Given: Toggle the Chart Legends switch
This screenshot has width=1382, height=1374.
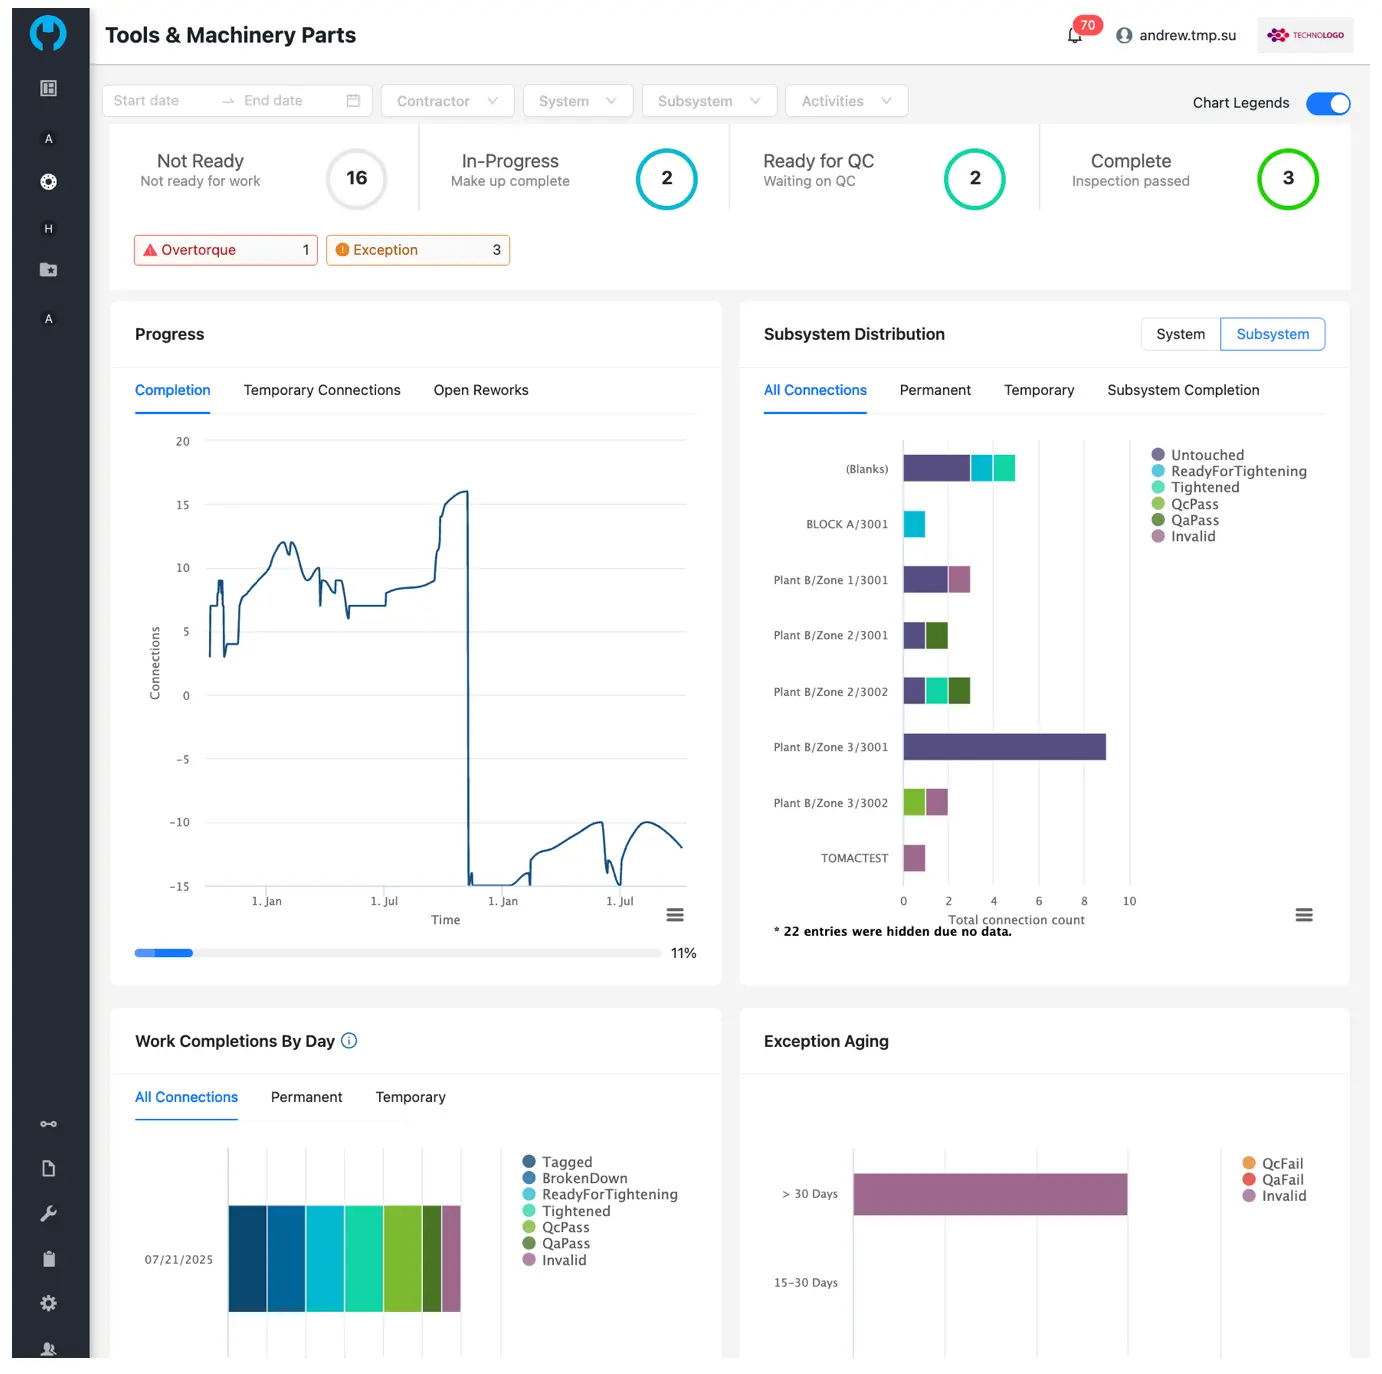Looking at the screenshot, I should tap(1328, 103).
